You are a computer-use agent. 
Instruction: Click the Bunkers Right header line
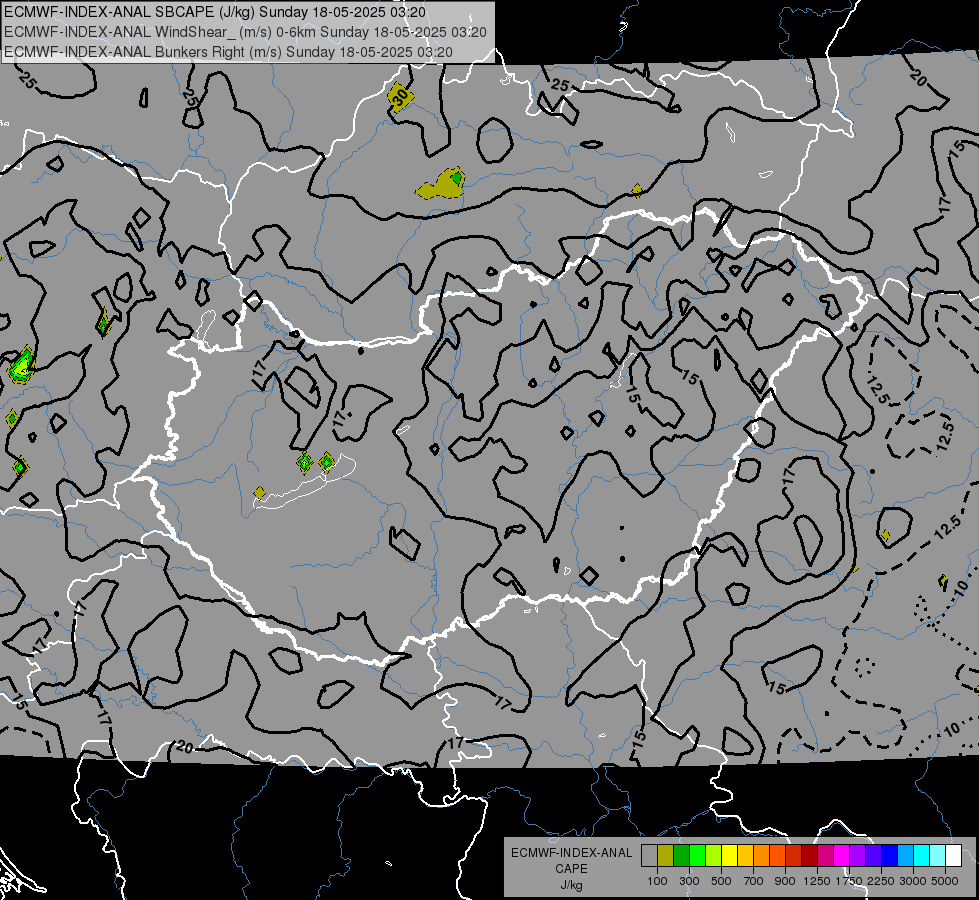coord(228,52)
